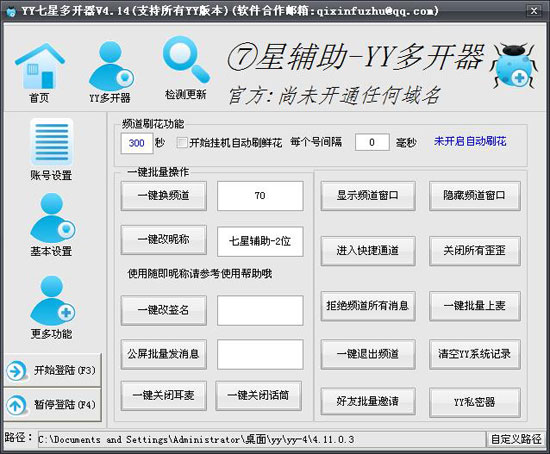Image resolution: width=550 pixels, height=454 pixels.
Task: Click 关闭所有歪歪 button
Action: click(475, 251)
